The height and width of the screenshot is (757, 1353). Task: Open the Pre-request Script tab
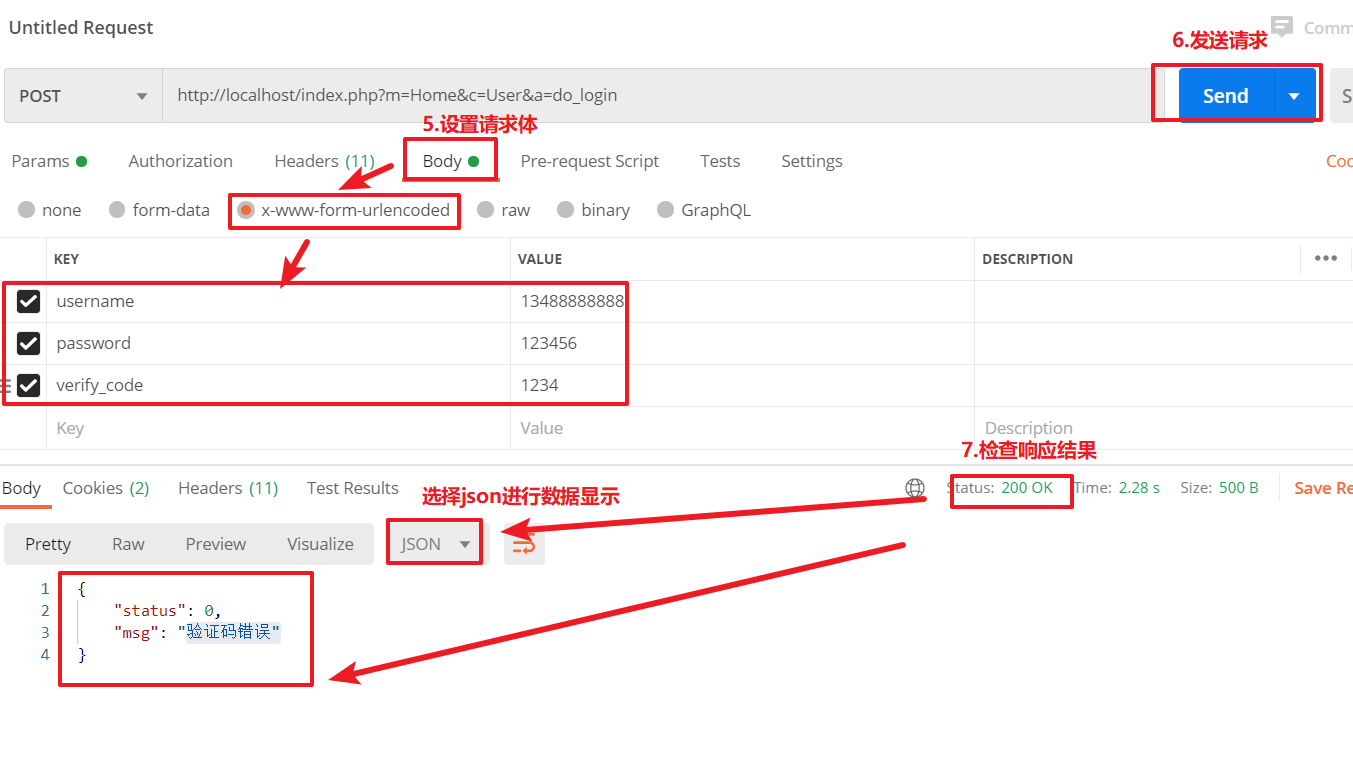click(590, 161)
